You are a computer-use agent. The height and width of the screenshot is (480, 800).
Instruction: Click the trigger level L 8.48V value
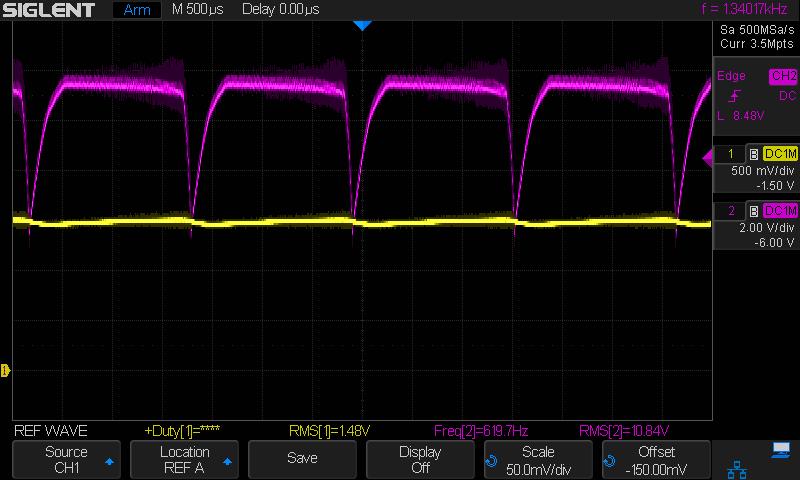click(740, 116)
